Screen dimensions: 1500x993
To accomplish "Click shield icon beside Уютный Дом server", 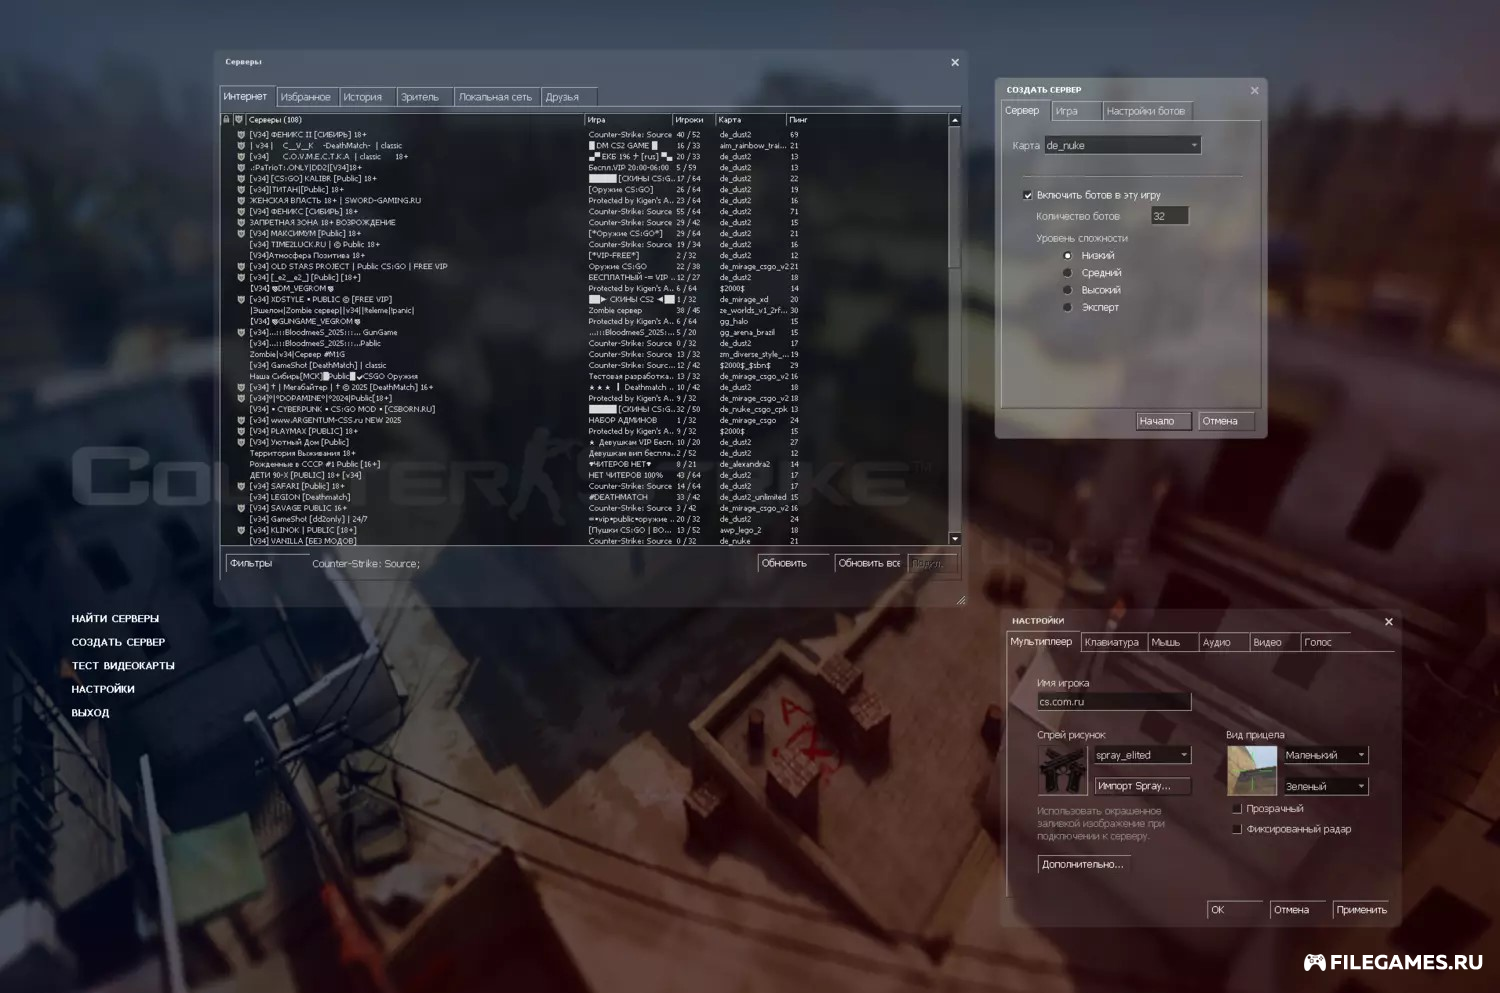I will tap(241, 442).
